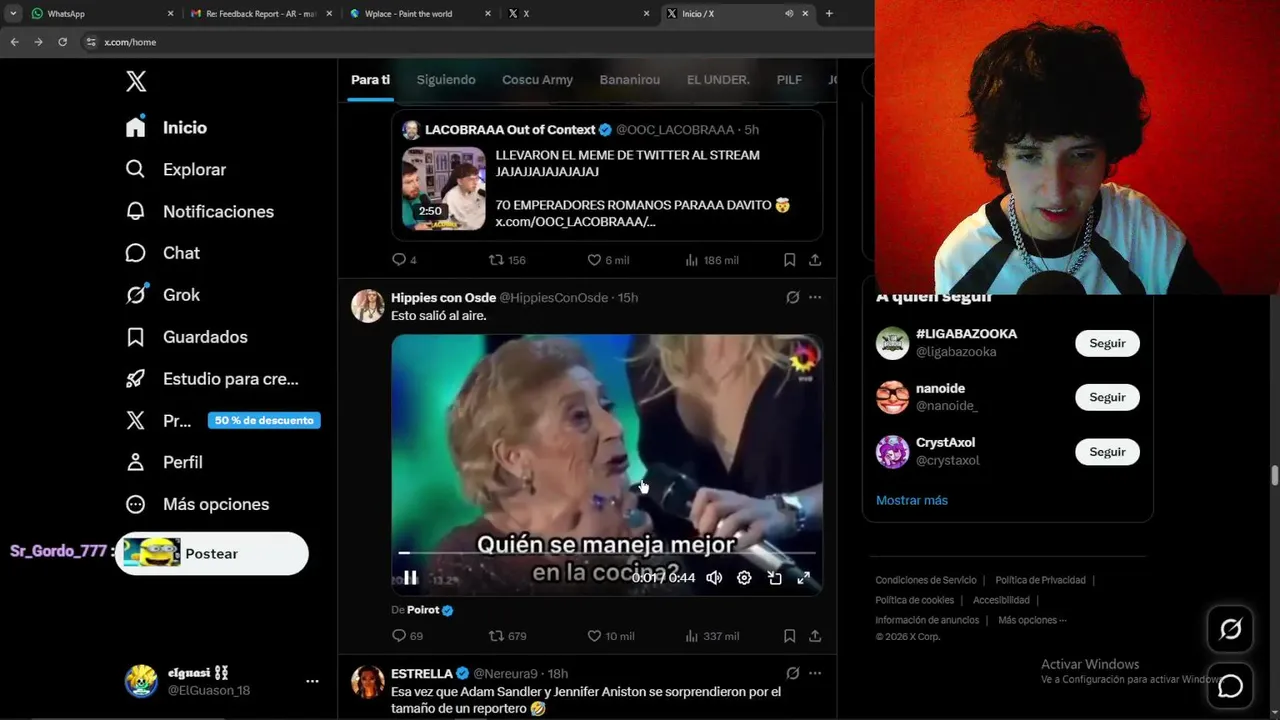The height and width of the screenshot is (720, 1280).
Task: Click the Postear button
Action: (x=212, y=553)
